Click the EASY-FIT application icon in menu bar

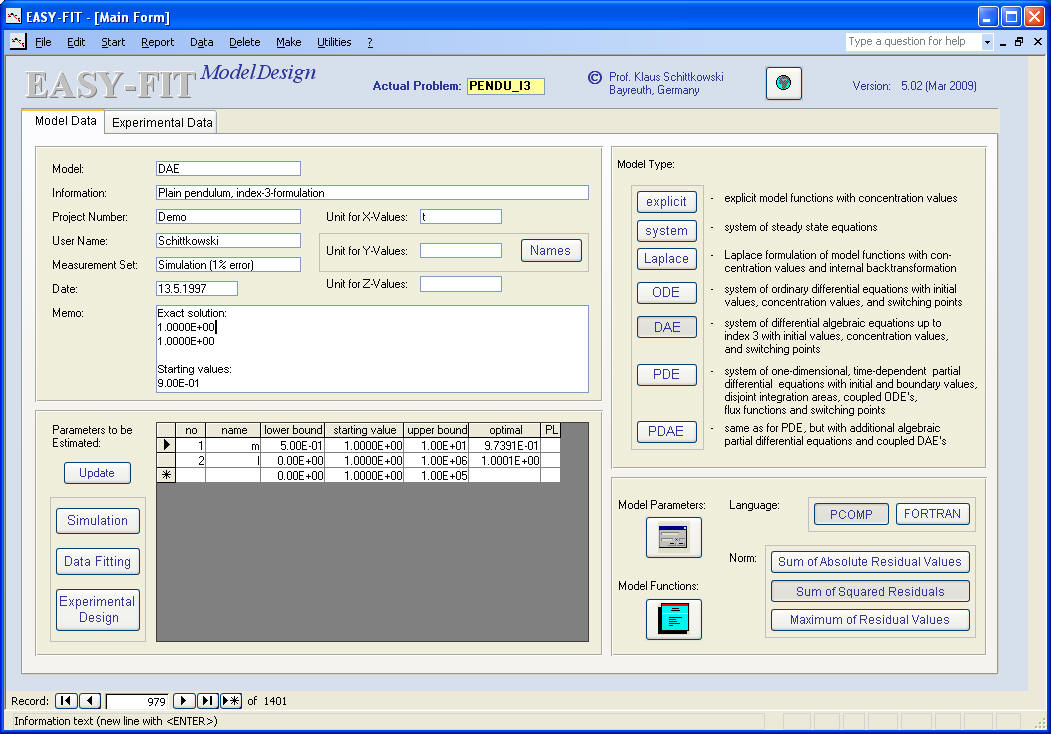[18, 42]
